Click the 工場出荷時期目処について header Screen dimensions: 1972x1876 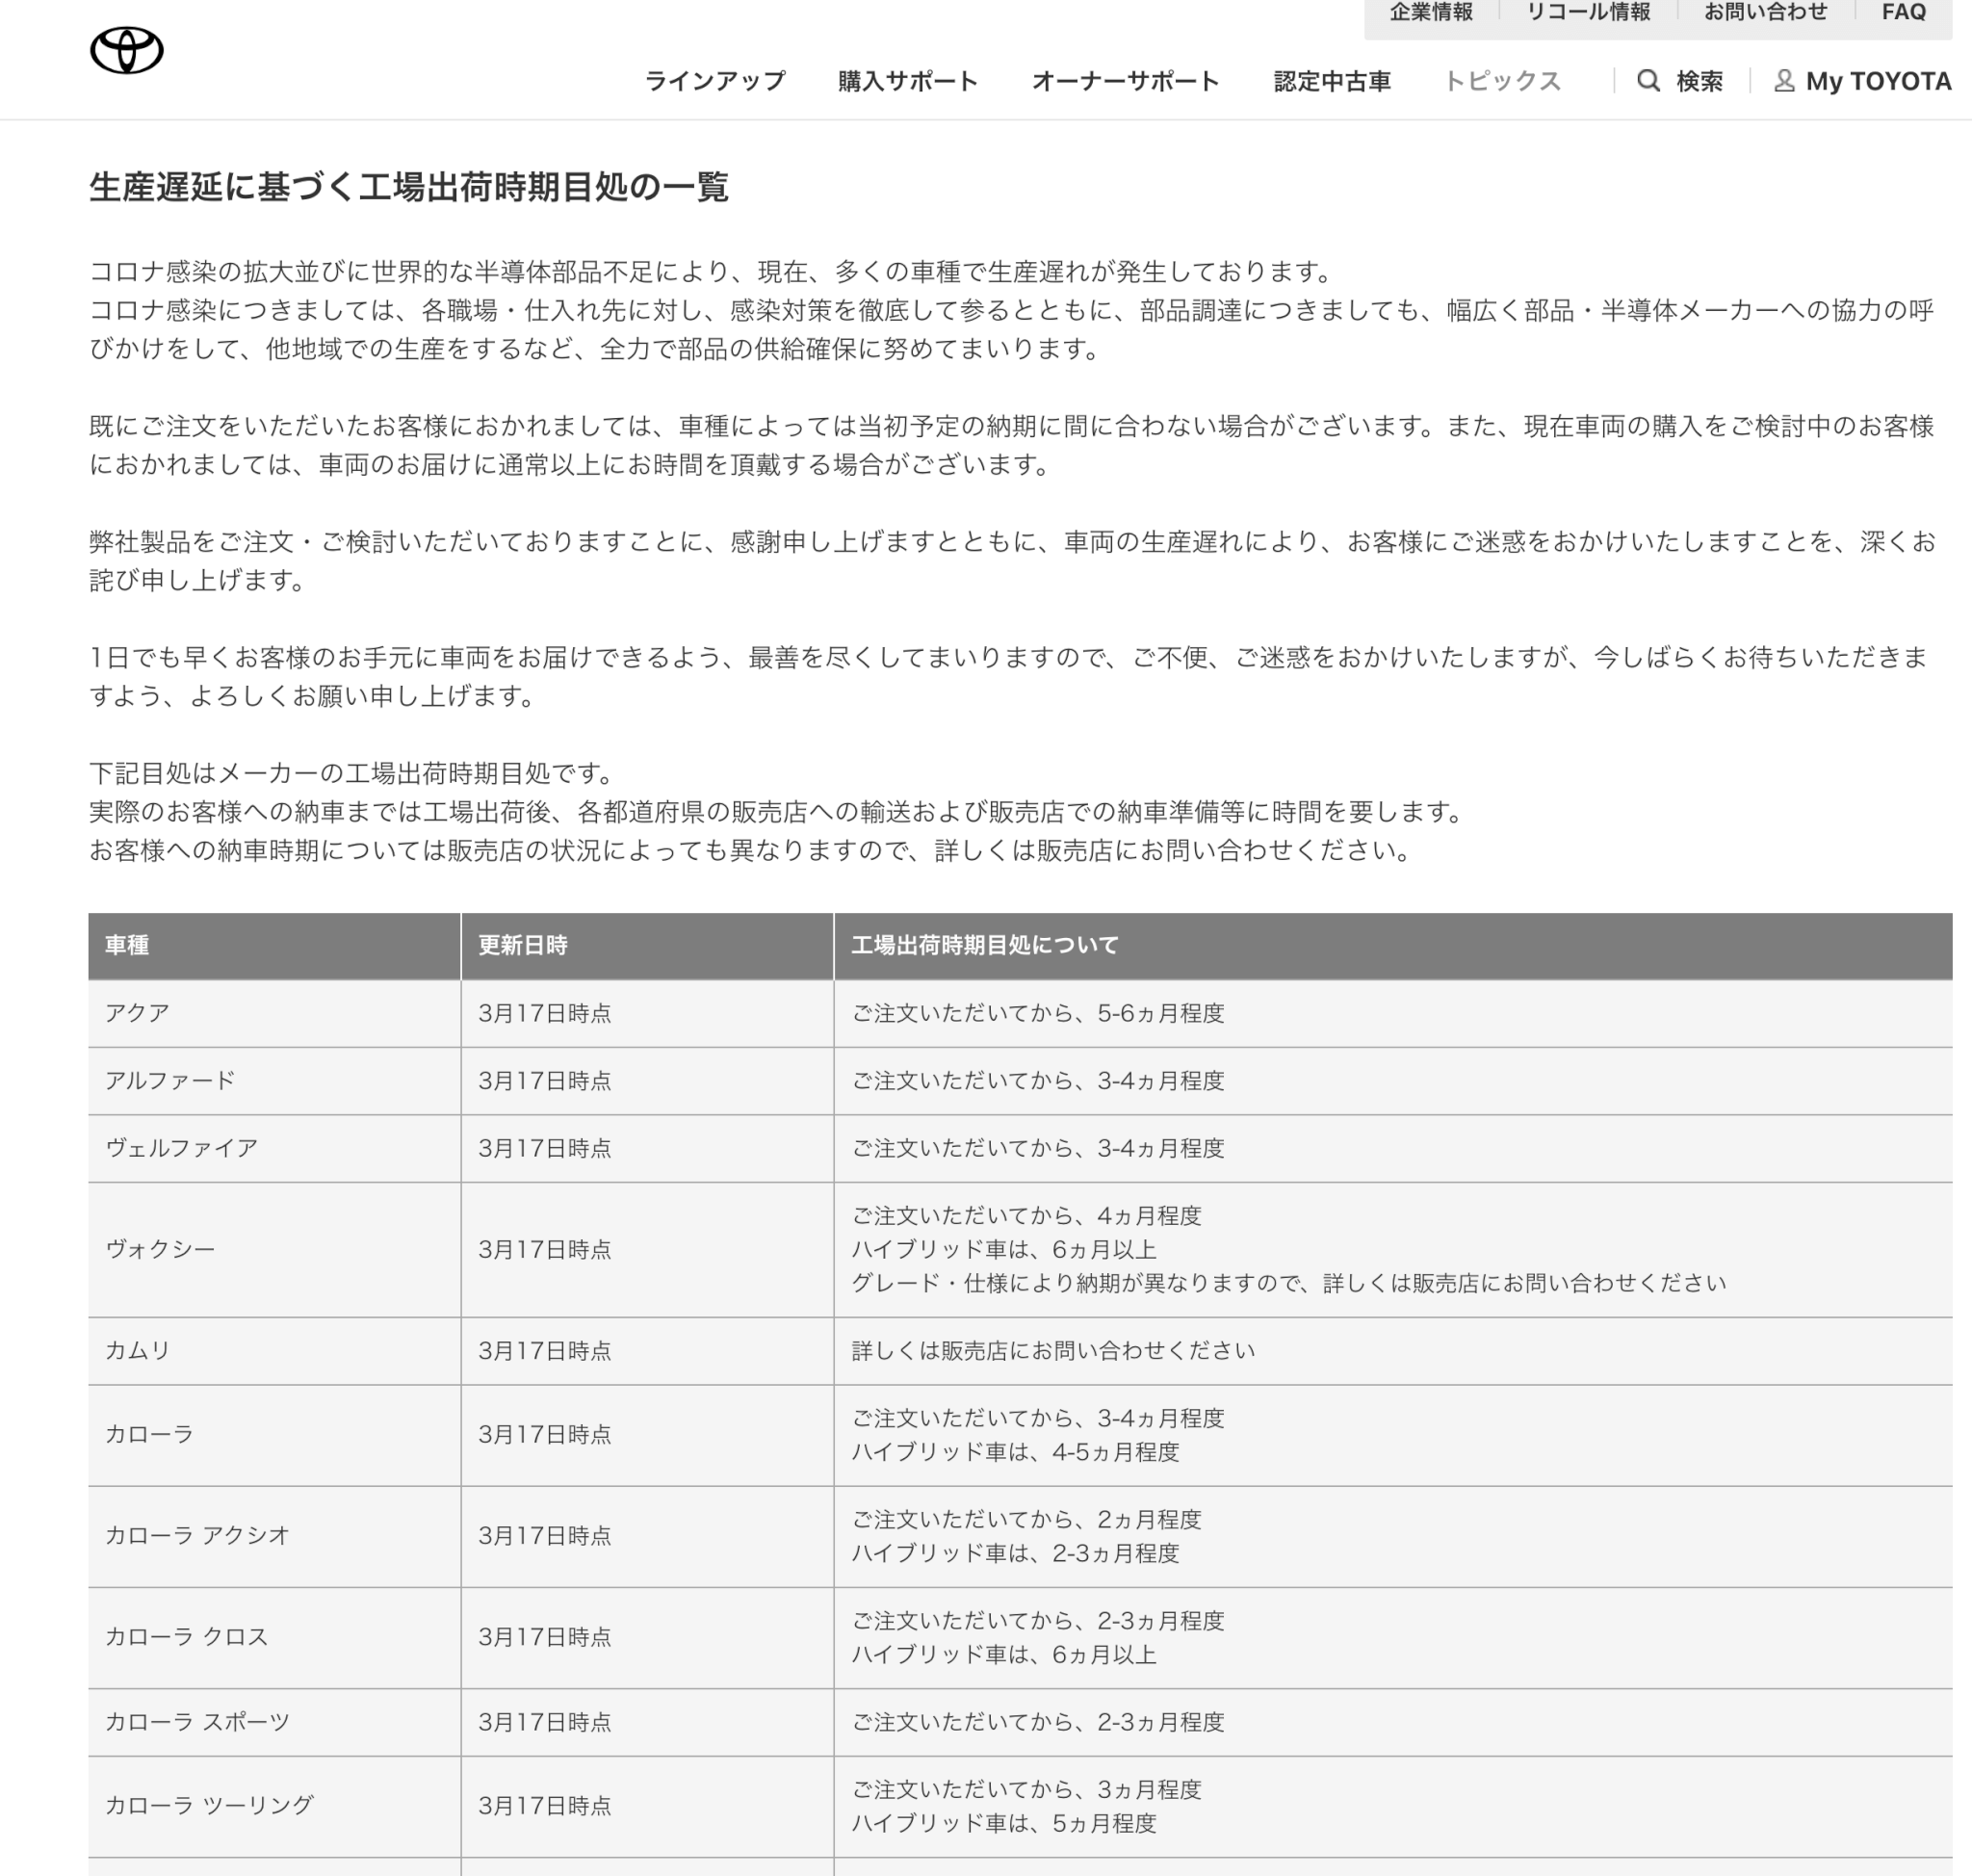tap(1393, 945)
